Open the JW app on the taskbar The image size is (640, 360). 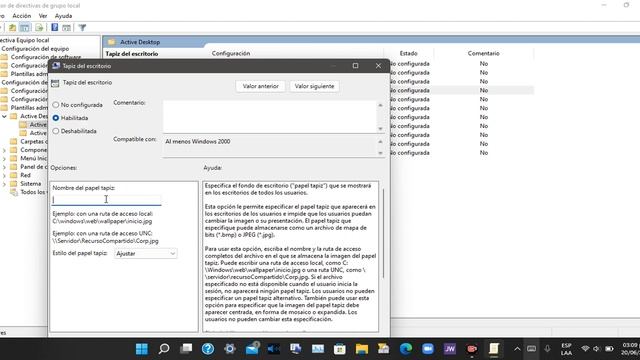point(450,349)
